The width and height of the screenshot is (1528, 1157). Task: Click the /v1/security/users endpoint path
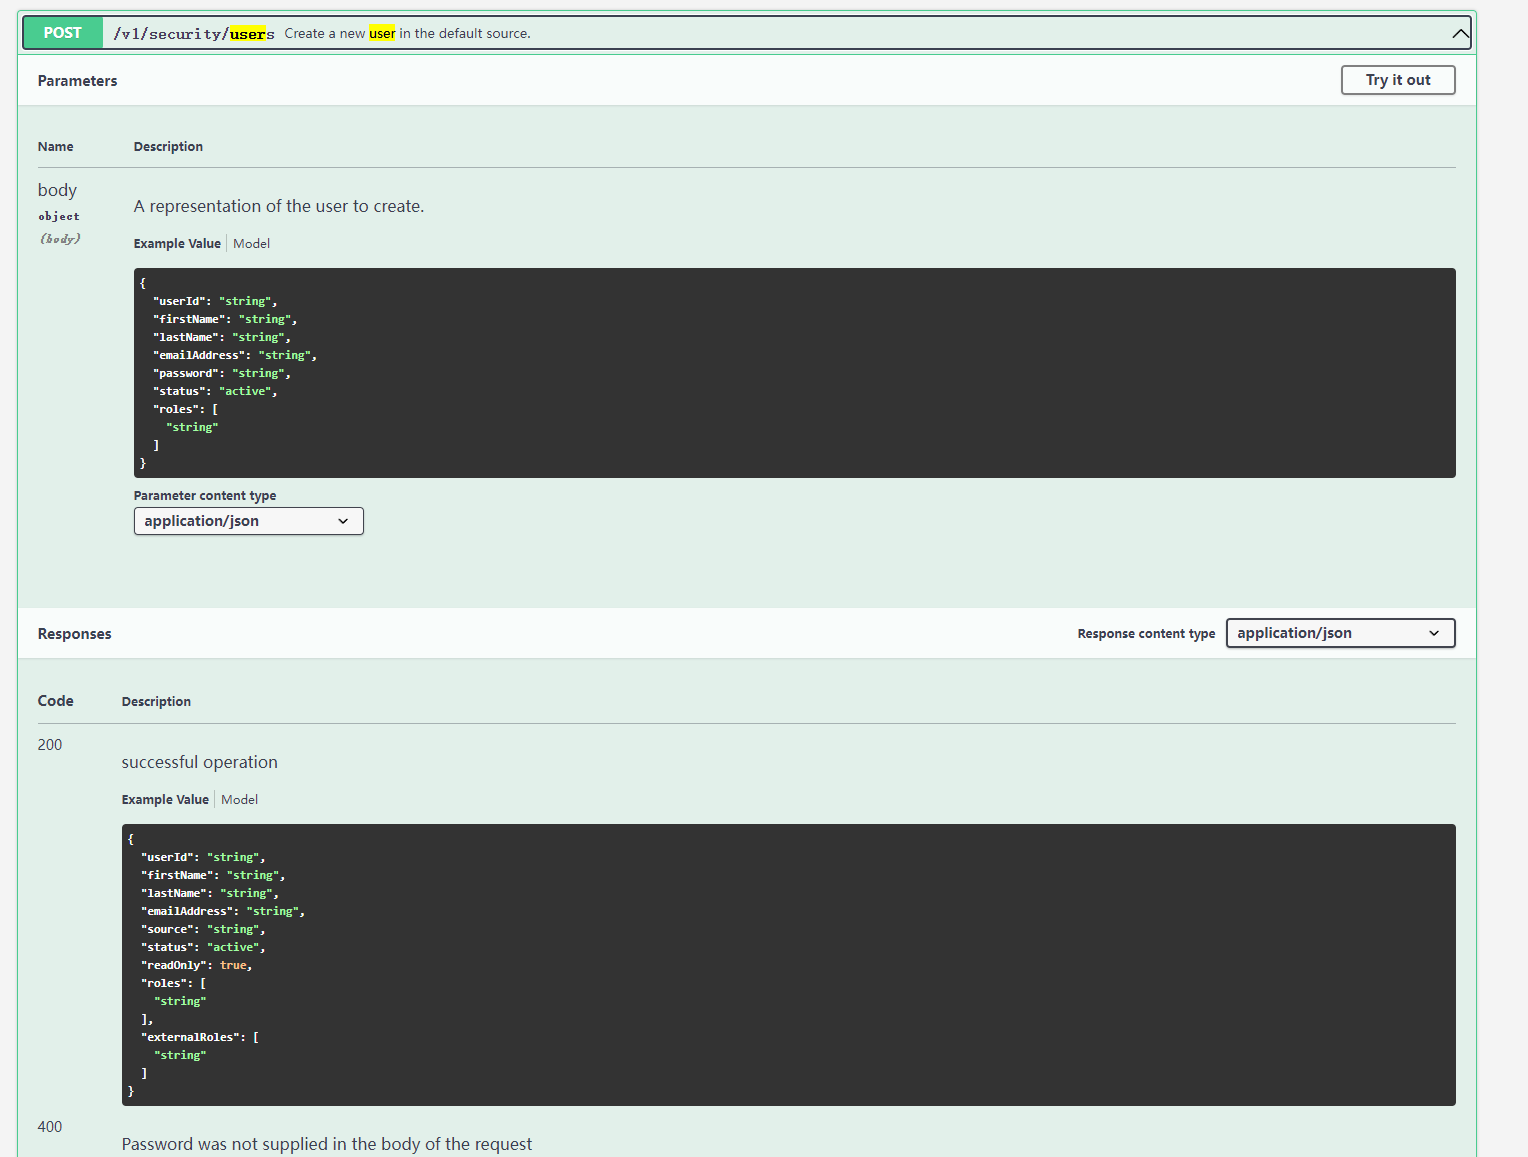193,34
